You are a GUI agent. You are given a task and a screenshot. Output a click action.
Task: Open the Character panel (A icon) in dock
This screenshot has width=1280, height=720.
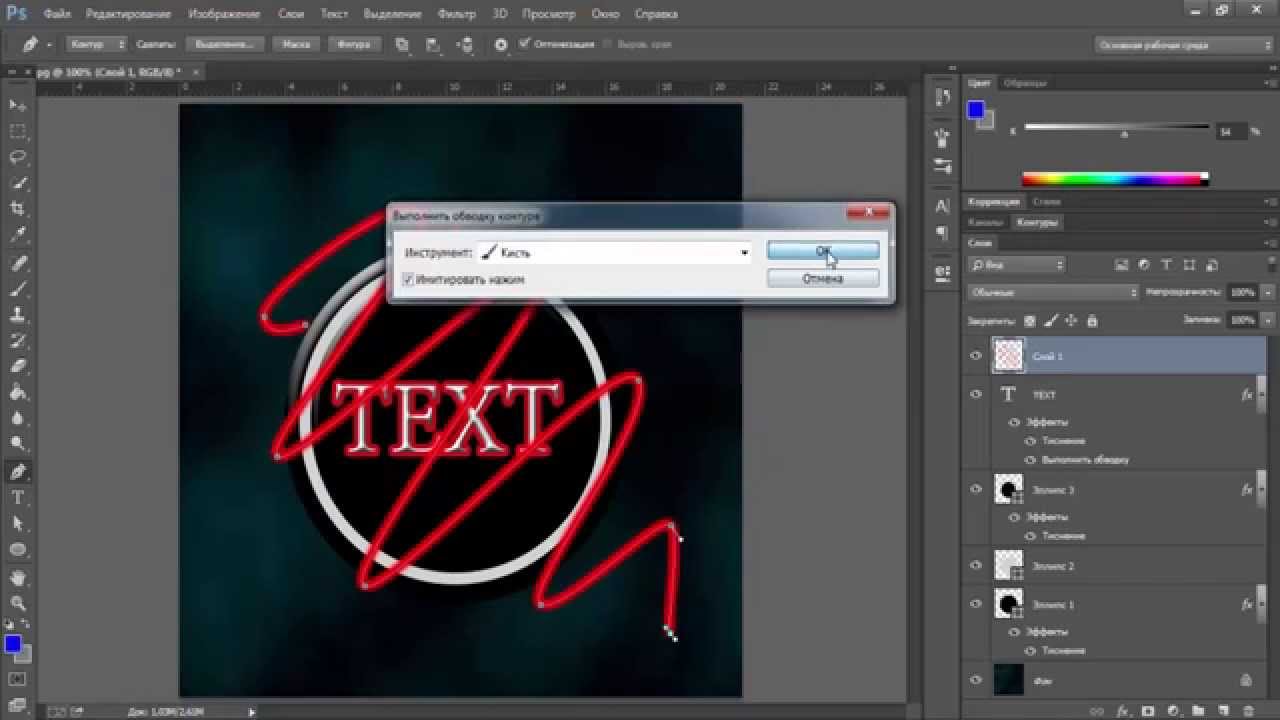[x=942, y=207]
